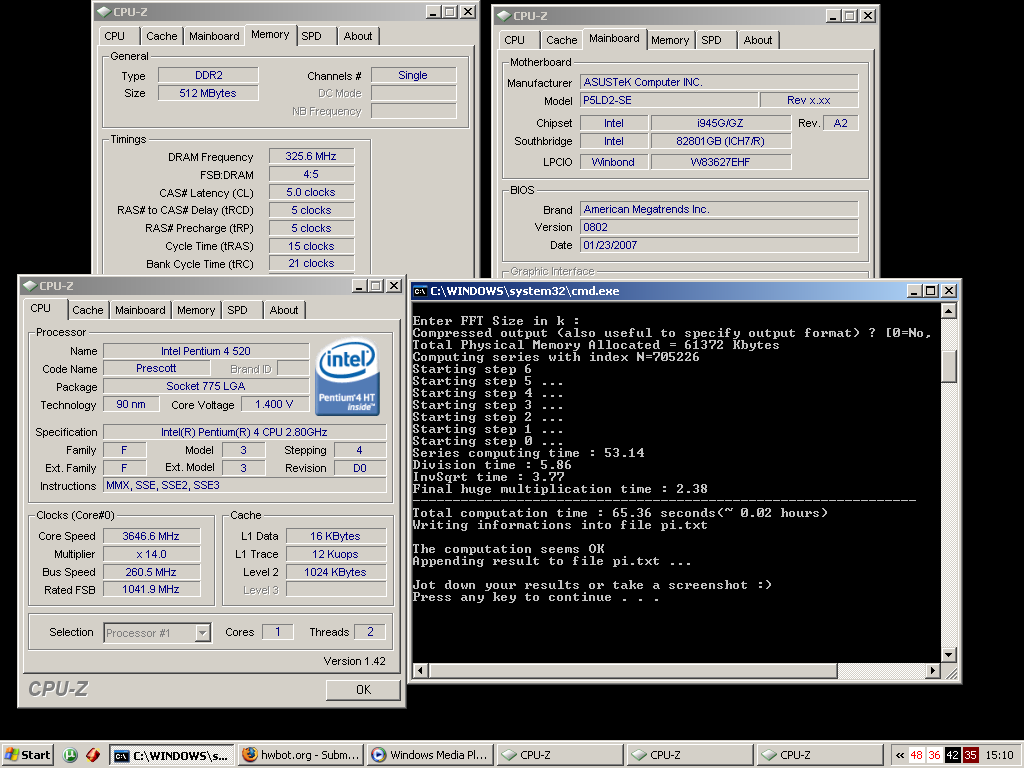Click tray temperature icon showing 48
This screenshot has height=768, width=1024.
pos(916,756)
